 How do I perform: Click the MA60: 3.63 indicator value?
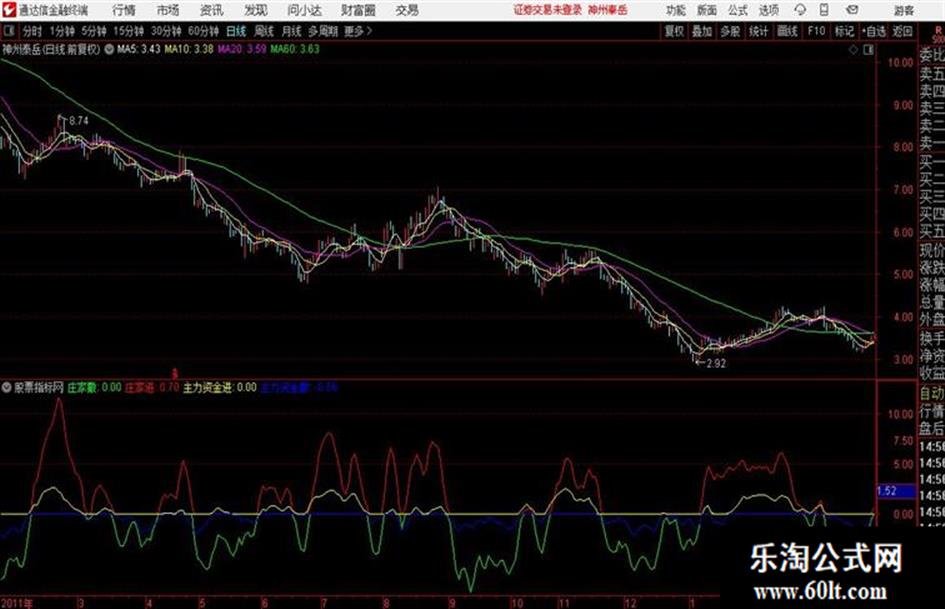click(295, 49)
